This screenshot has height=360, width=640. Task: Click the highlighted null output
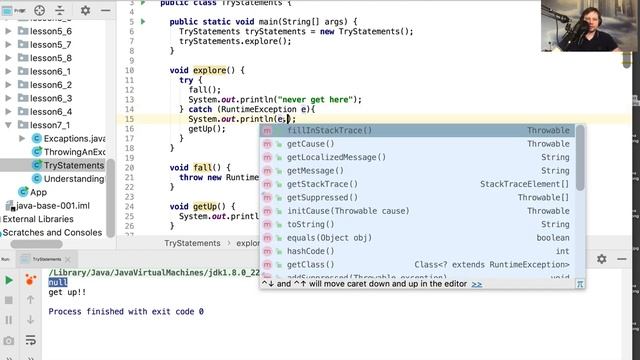tap(58, 282)
